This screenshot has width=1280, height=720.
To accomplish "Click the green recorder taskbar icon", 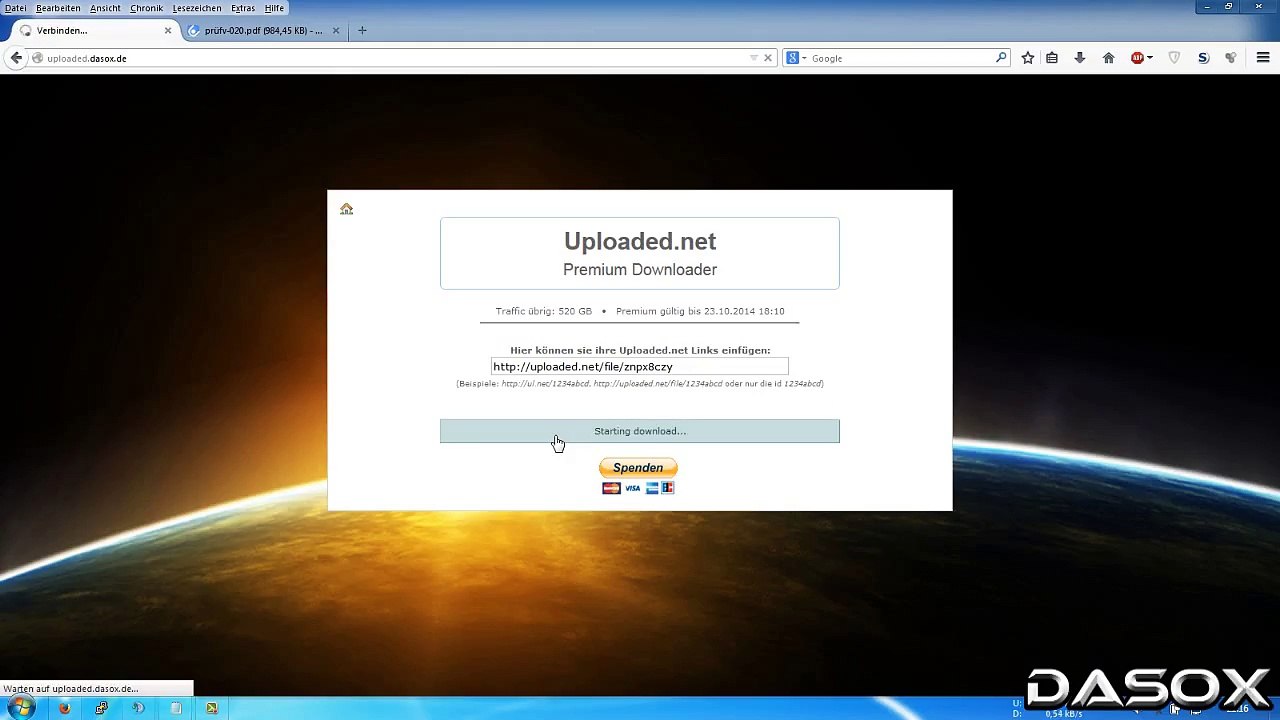I will [212, 708].
